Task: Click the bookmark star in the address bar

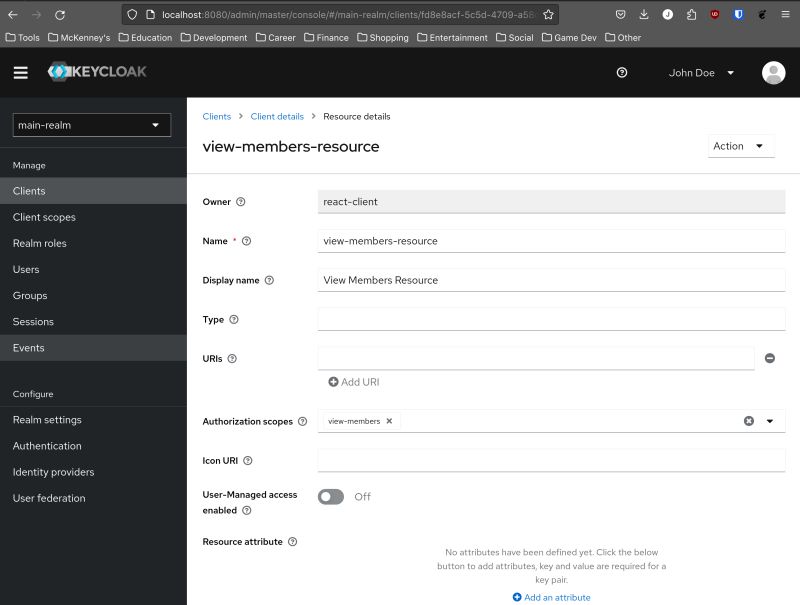Action: (547, 15)
